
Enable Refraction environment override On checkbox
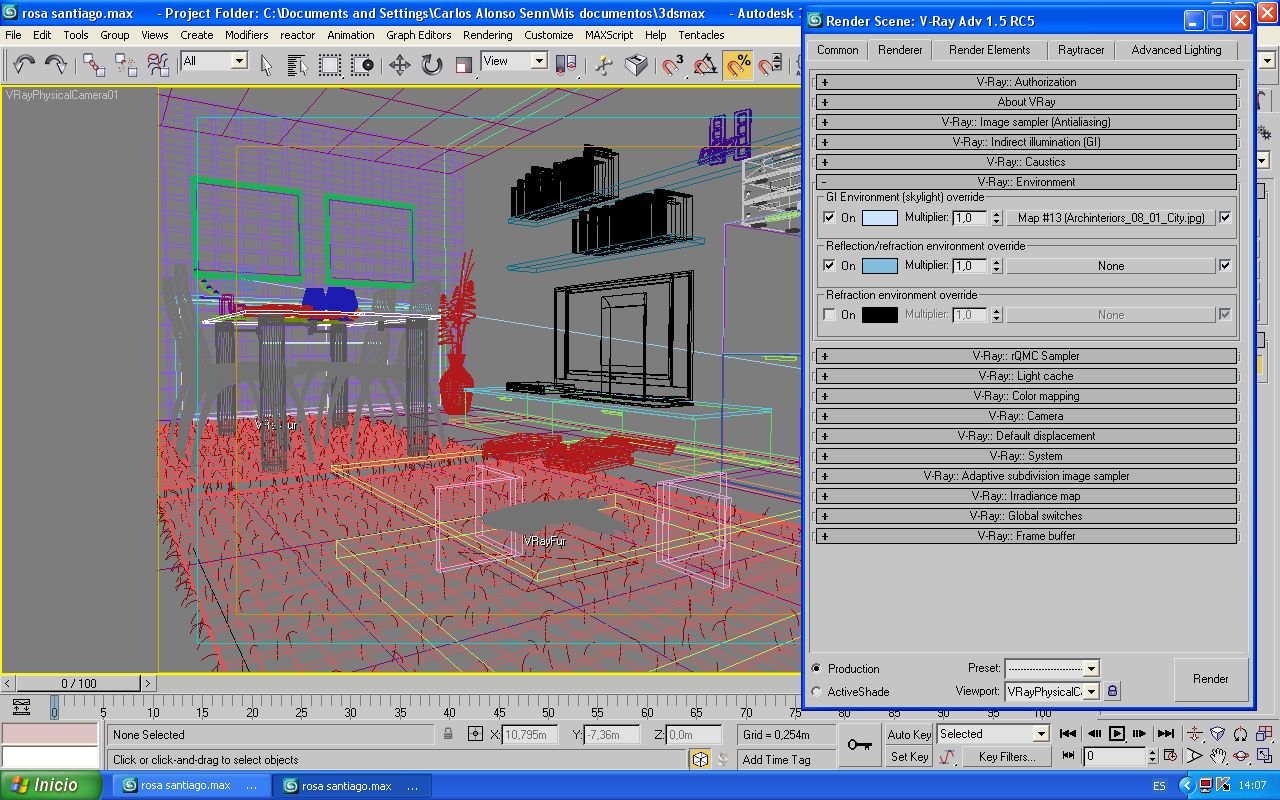click(829, 314)
